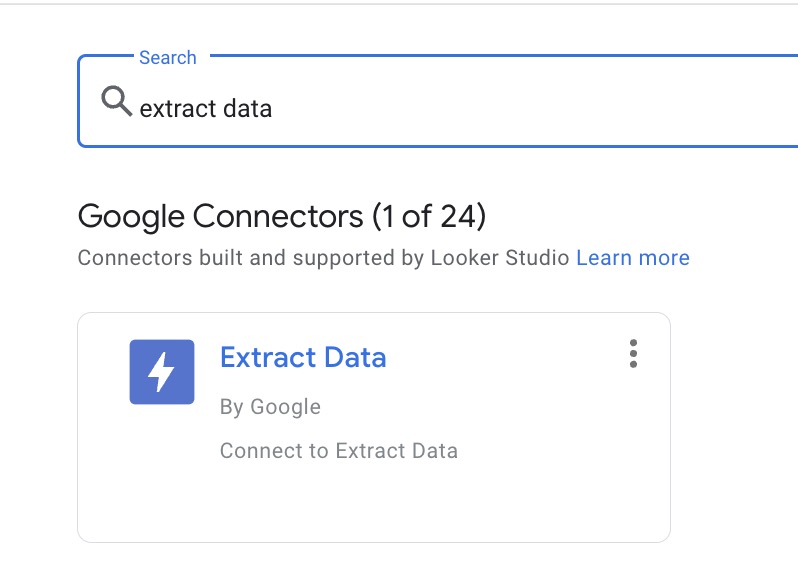
Task: Click the words "Looker Studio" in subtitle
Action: (x=500, y=258)
